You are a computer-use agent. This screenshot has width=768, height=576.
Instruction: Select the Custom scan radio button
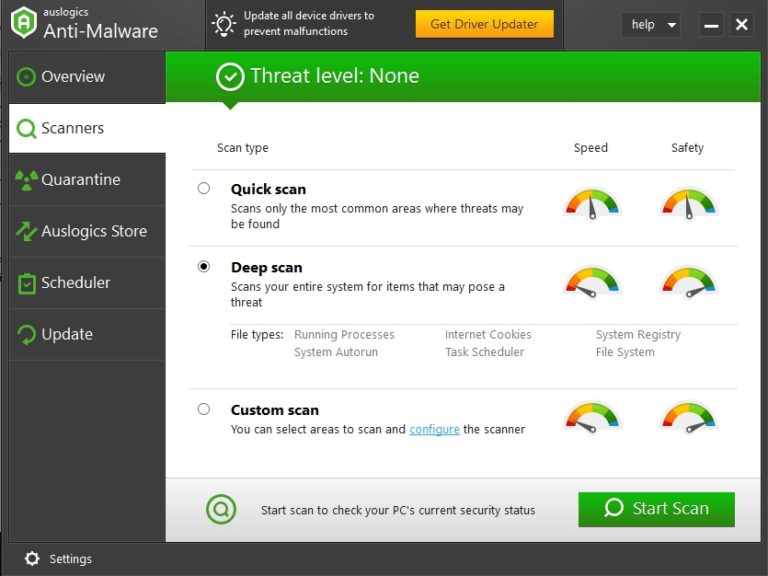pyautogui.click(x=204, y=409)
